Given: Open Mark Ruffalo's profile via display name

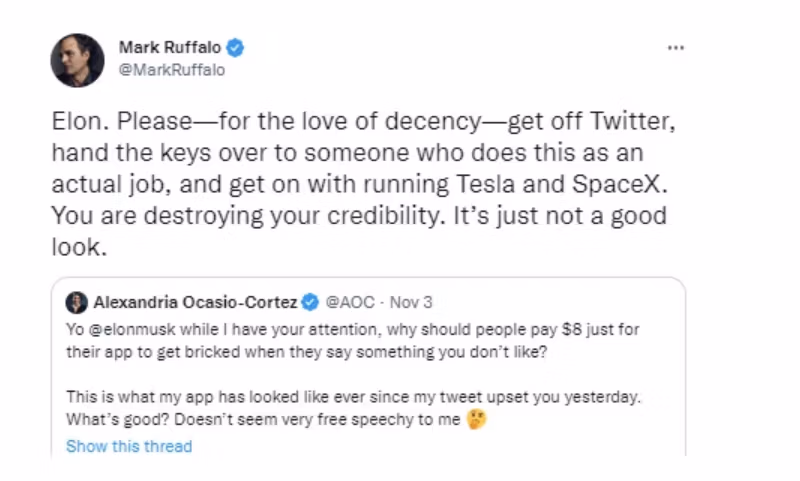Looking at the screenshot, I should point(172,48).
